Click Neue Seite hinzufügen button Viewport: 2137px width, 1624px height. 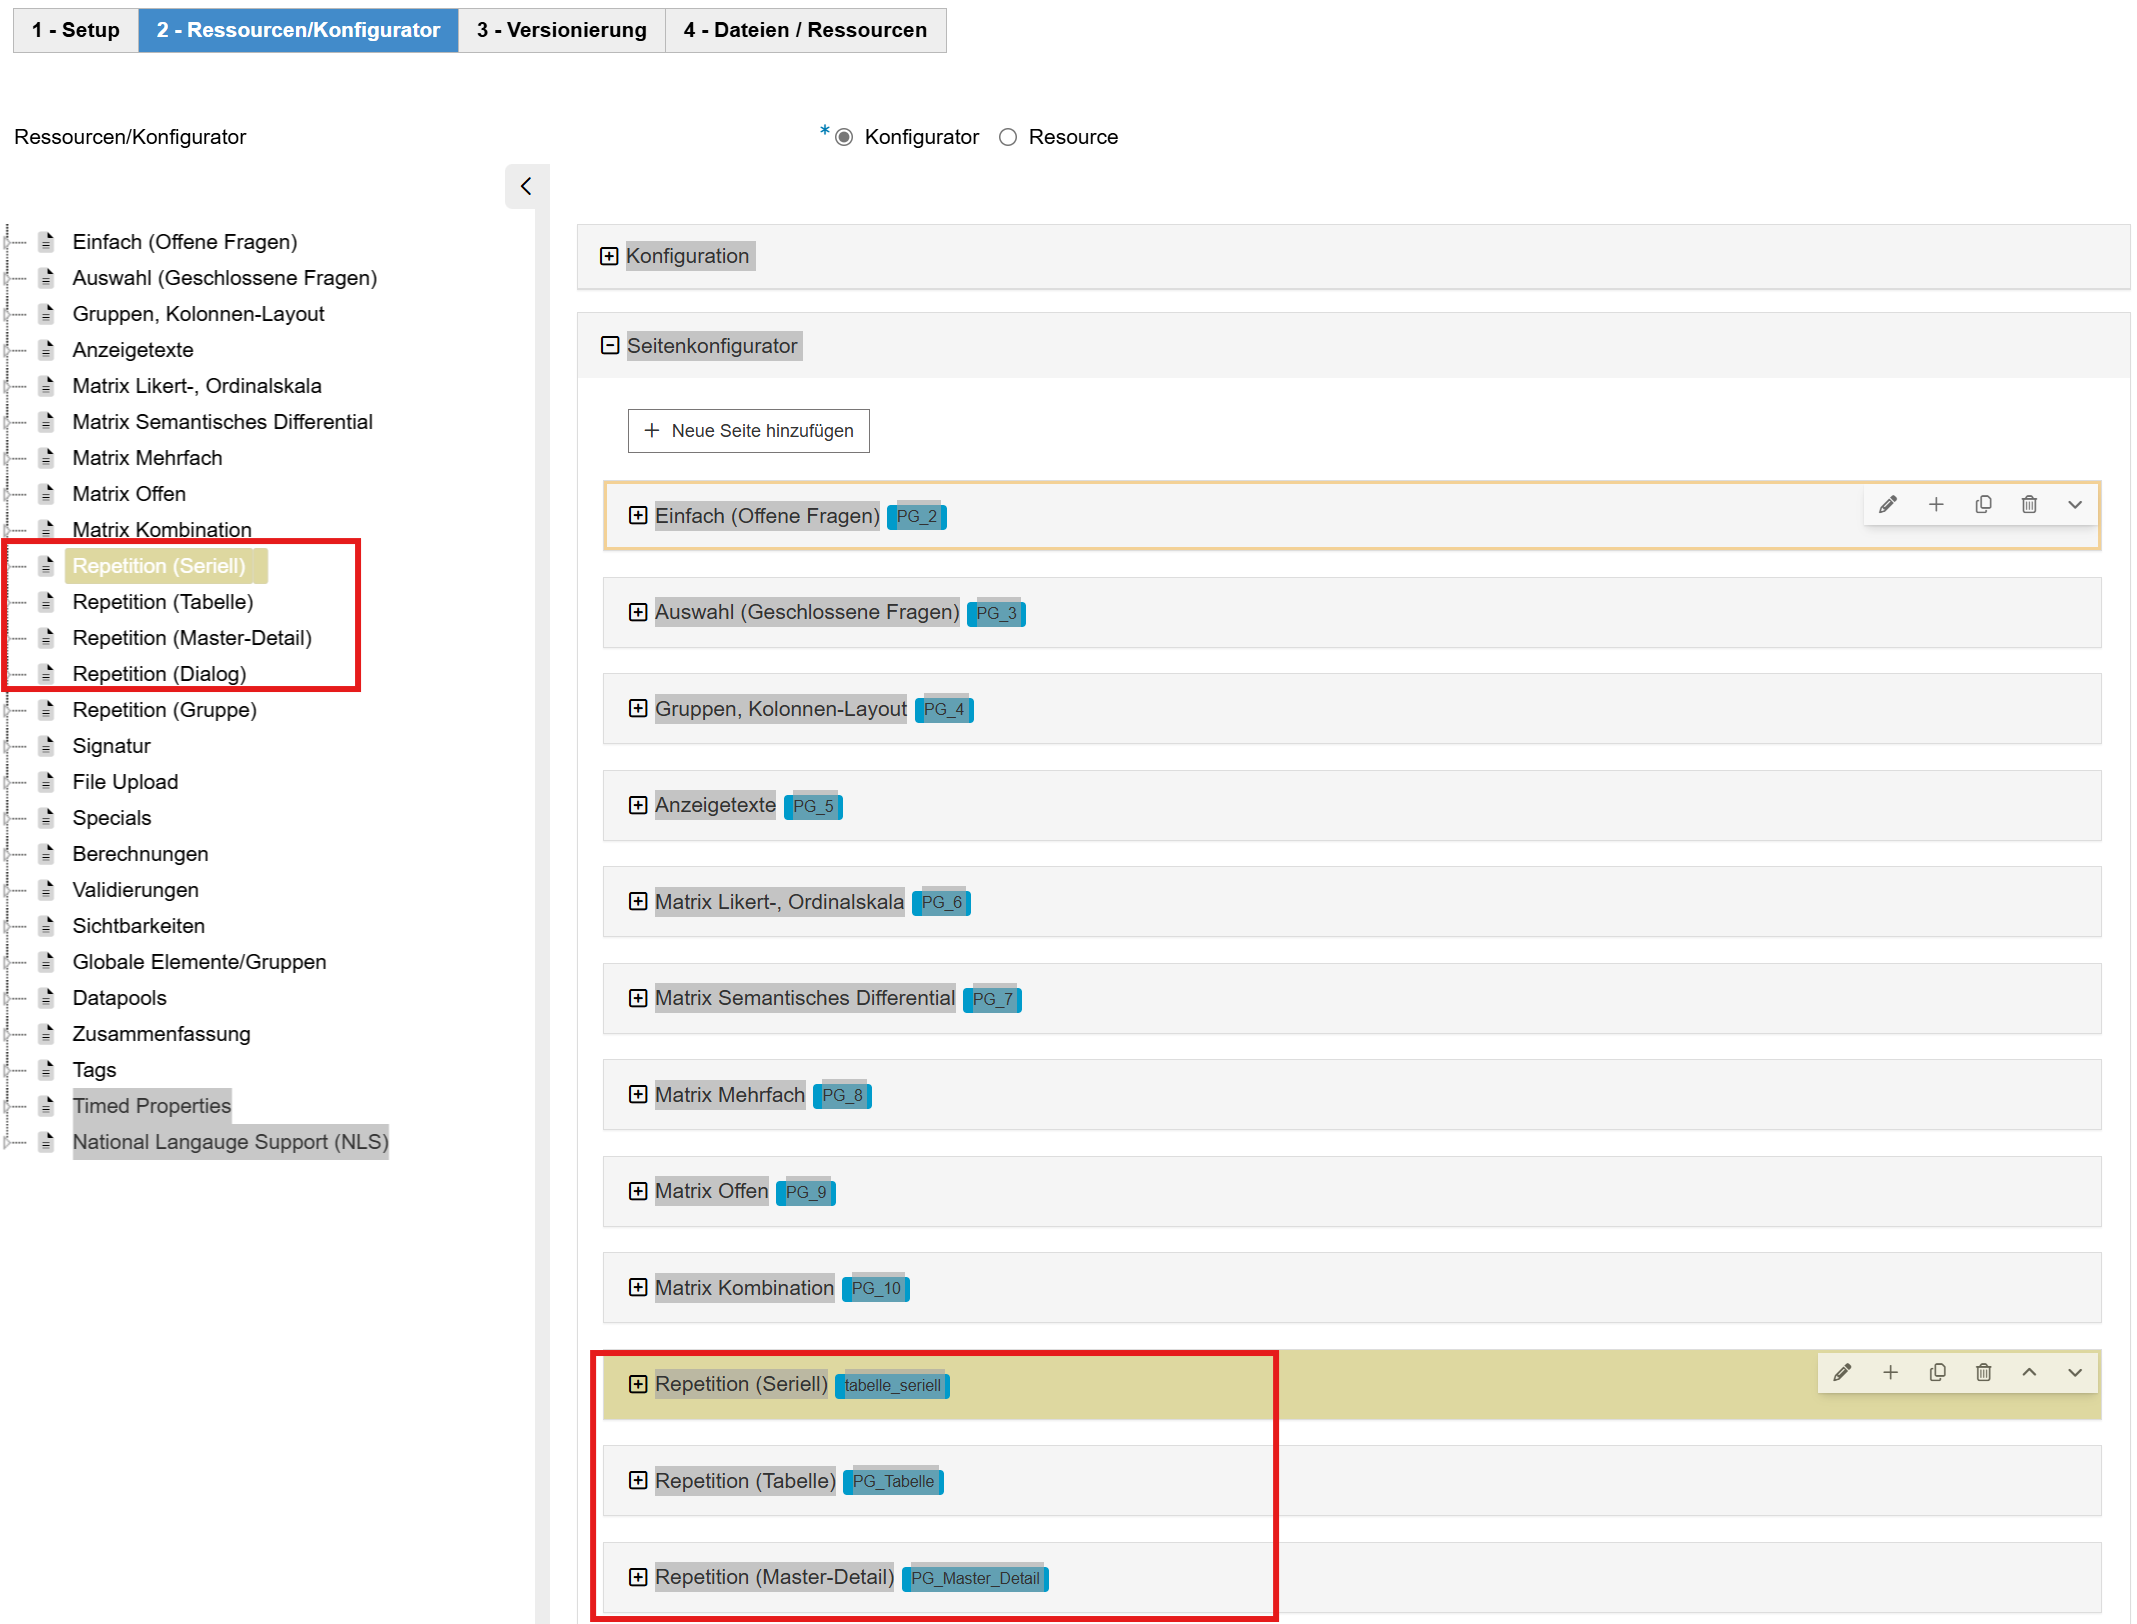(x=748, y=431)
